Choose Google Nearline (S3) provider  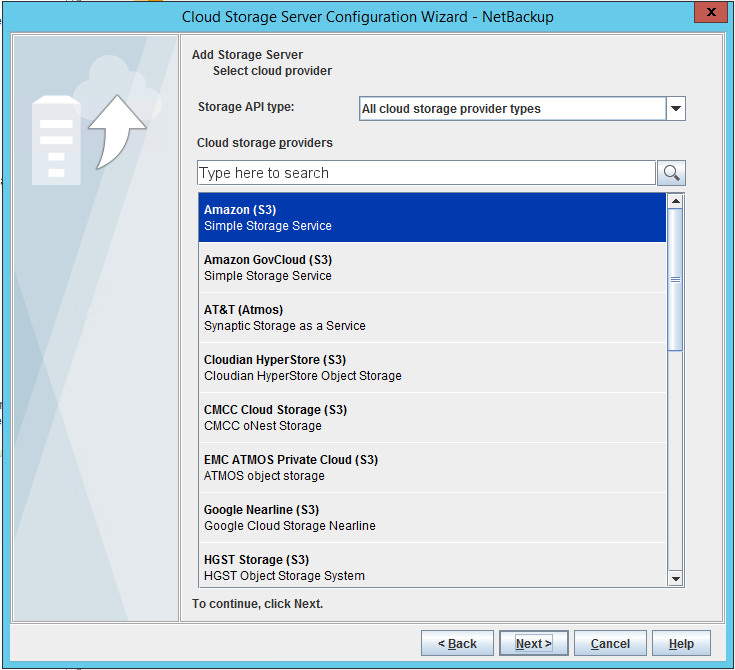point(432,517)
